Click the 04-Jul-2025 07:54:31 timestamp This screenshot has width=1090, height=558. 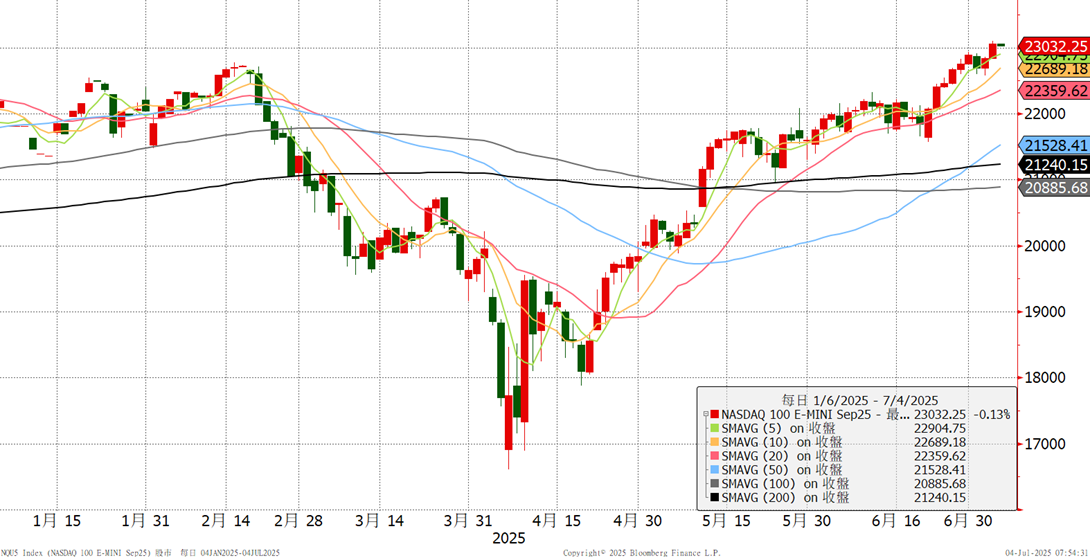pyautogui.click(x=1045, y=552)
